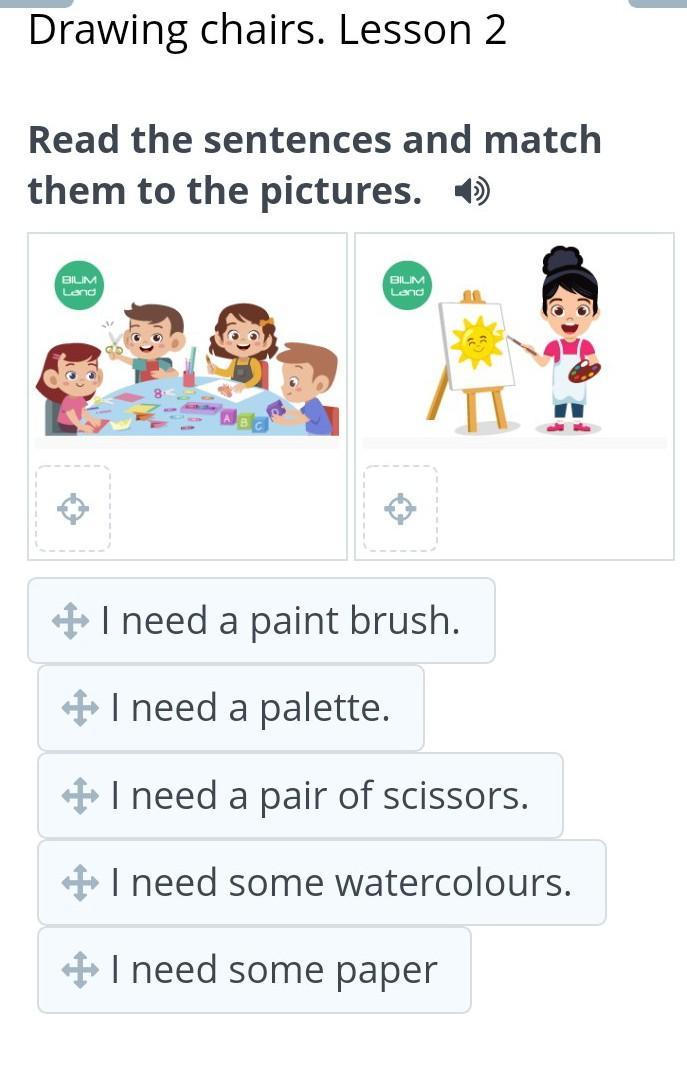Choose 'I need a pair of scissors.' sentence

(x=320, y=796)
